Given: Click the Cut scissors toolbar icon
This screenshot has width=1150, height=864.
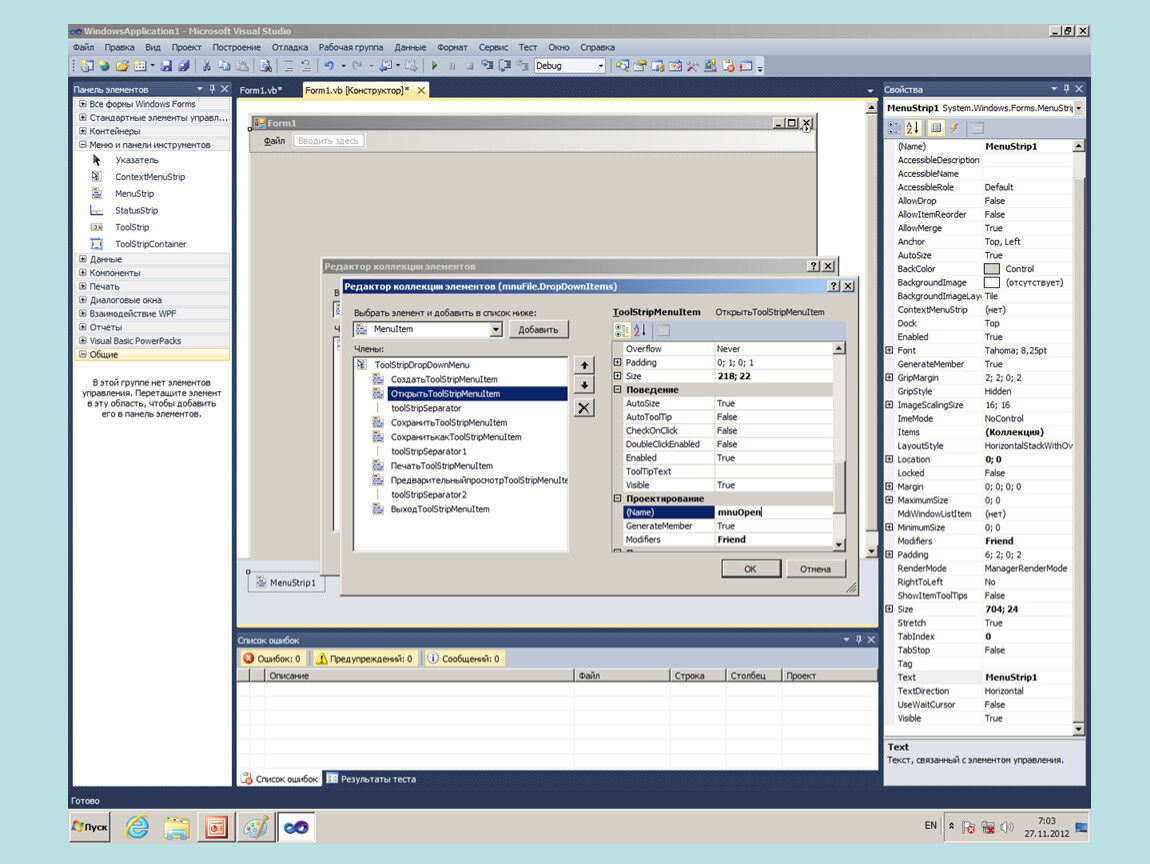Looking at the screenshot, I should (207, 66).
